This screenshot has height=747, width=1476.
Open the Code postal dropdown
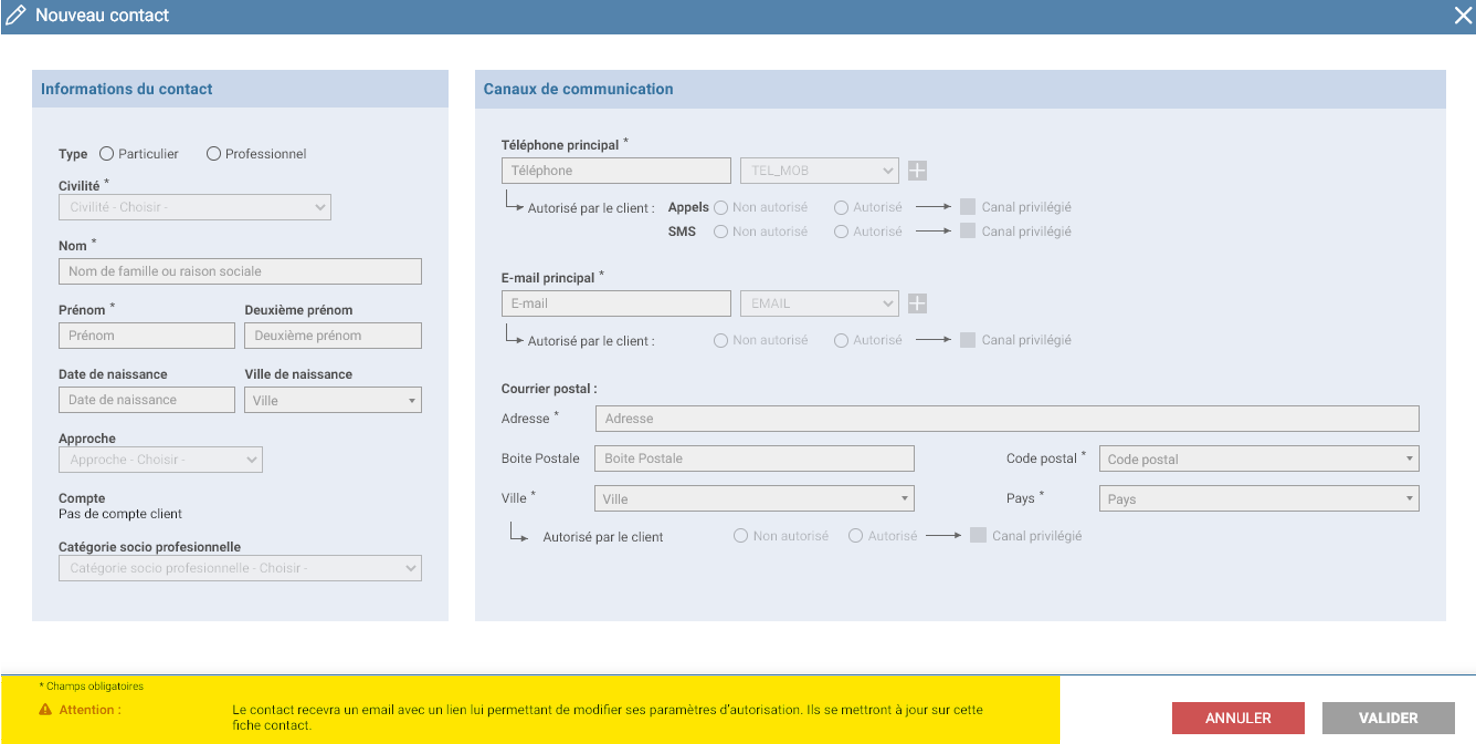[x=1259, y=459]
